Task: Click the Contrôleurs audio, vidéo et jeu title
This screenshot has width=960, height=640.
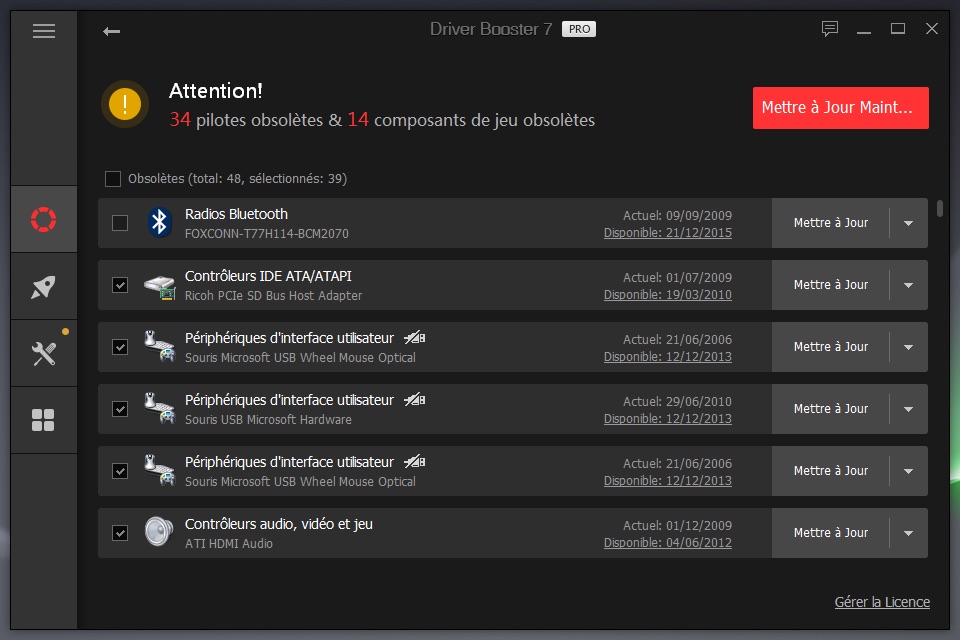Action: coord(279,524)
